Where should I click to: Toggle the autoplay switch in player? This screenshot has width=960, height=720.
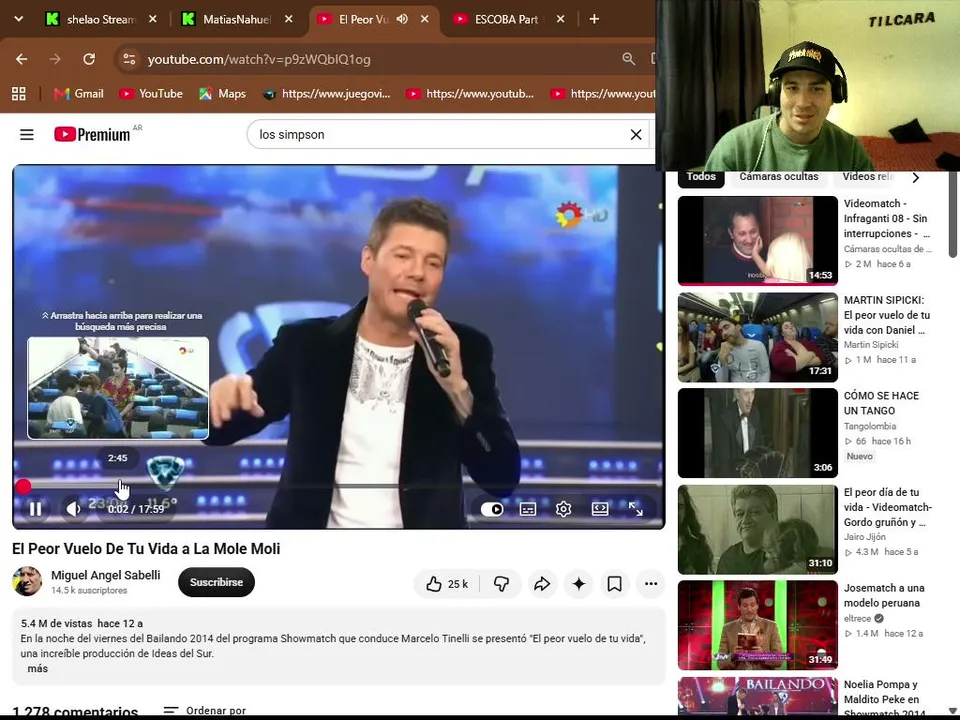pos(492,509)
